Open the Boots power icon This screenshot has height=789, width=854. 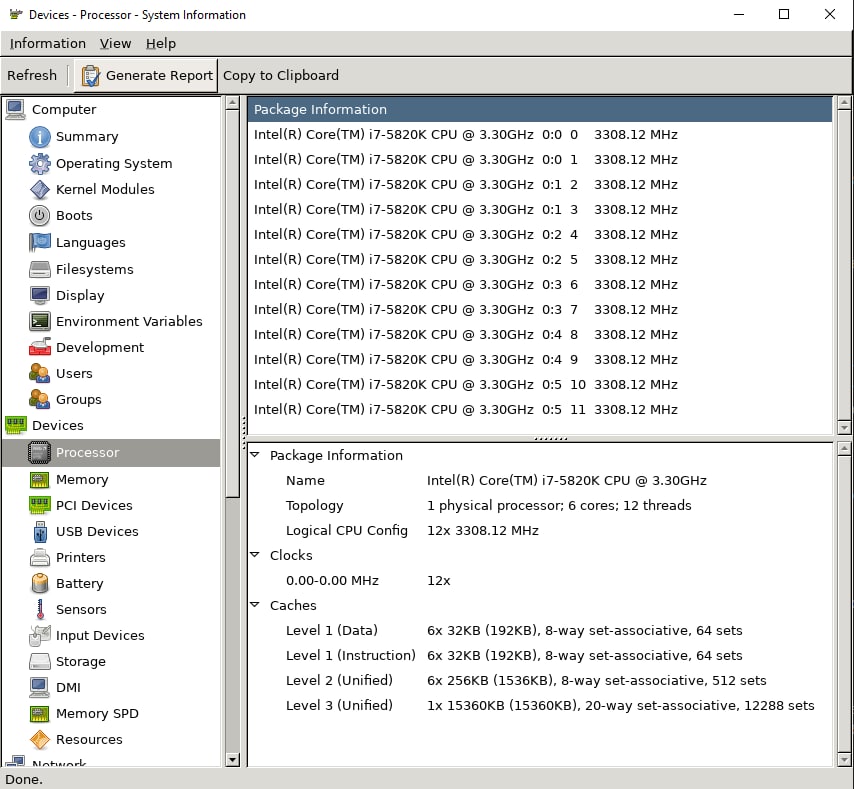coord(39,216)
